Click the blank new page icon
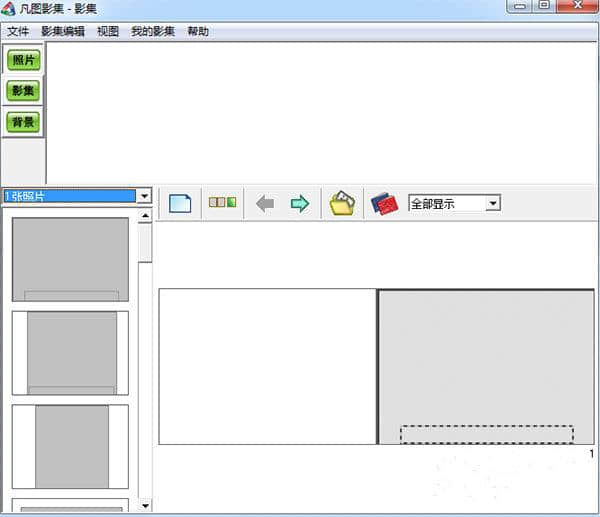 [180, 204]
